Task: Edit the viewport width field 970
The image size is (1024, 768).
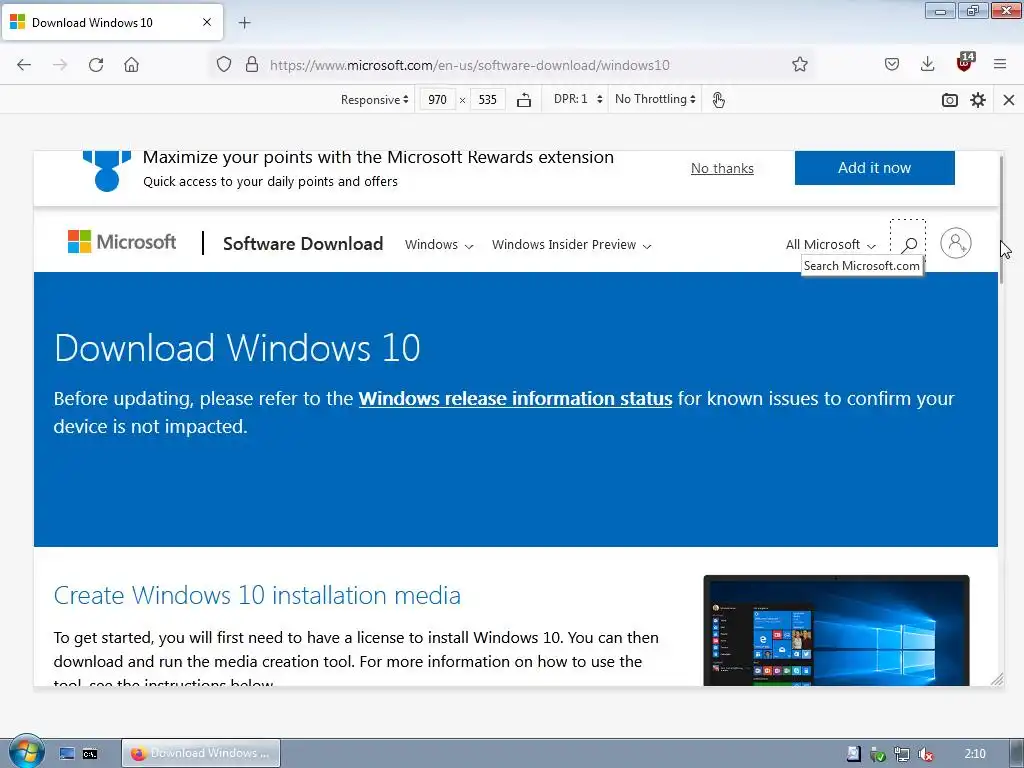Action: [x=437, y=99]
